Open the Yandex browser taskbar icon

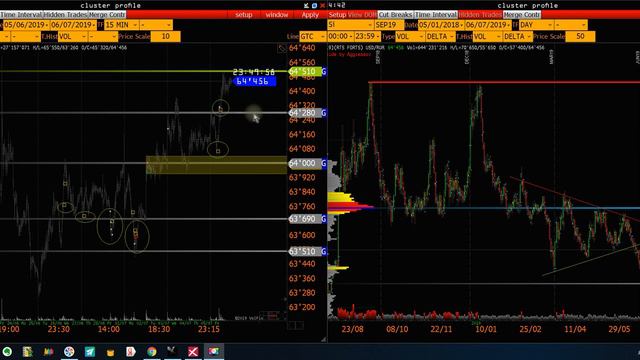pyautogui.click(x=131, y=351)
